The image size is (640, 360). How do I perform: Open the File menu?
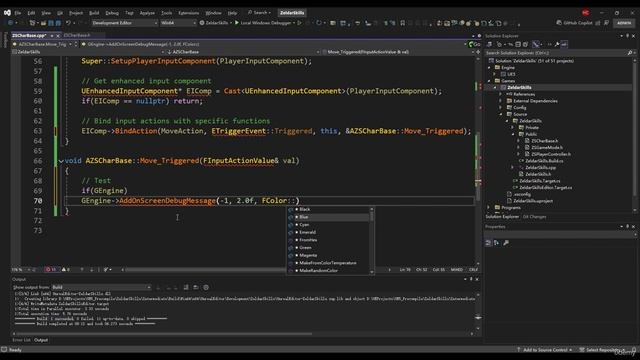[18, 13]
